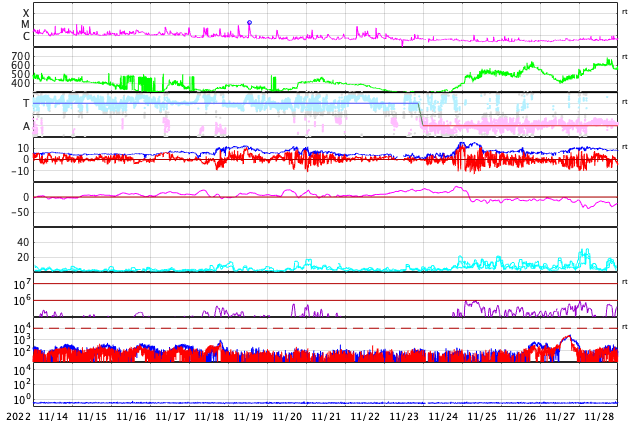Click the 11/16 date label
The image size is (634, 424).
tap(131, 416)
